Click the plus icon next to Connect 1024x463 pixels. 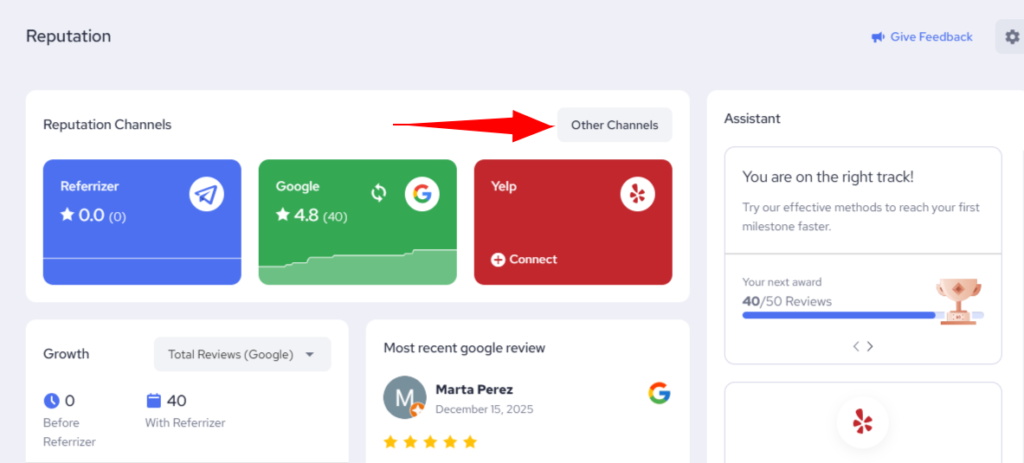498,260
